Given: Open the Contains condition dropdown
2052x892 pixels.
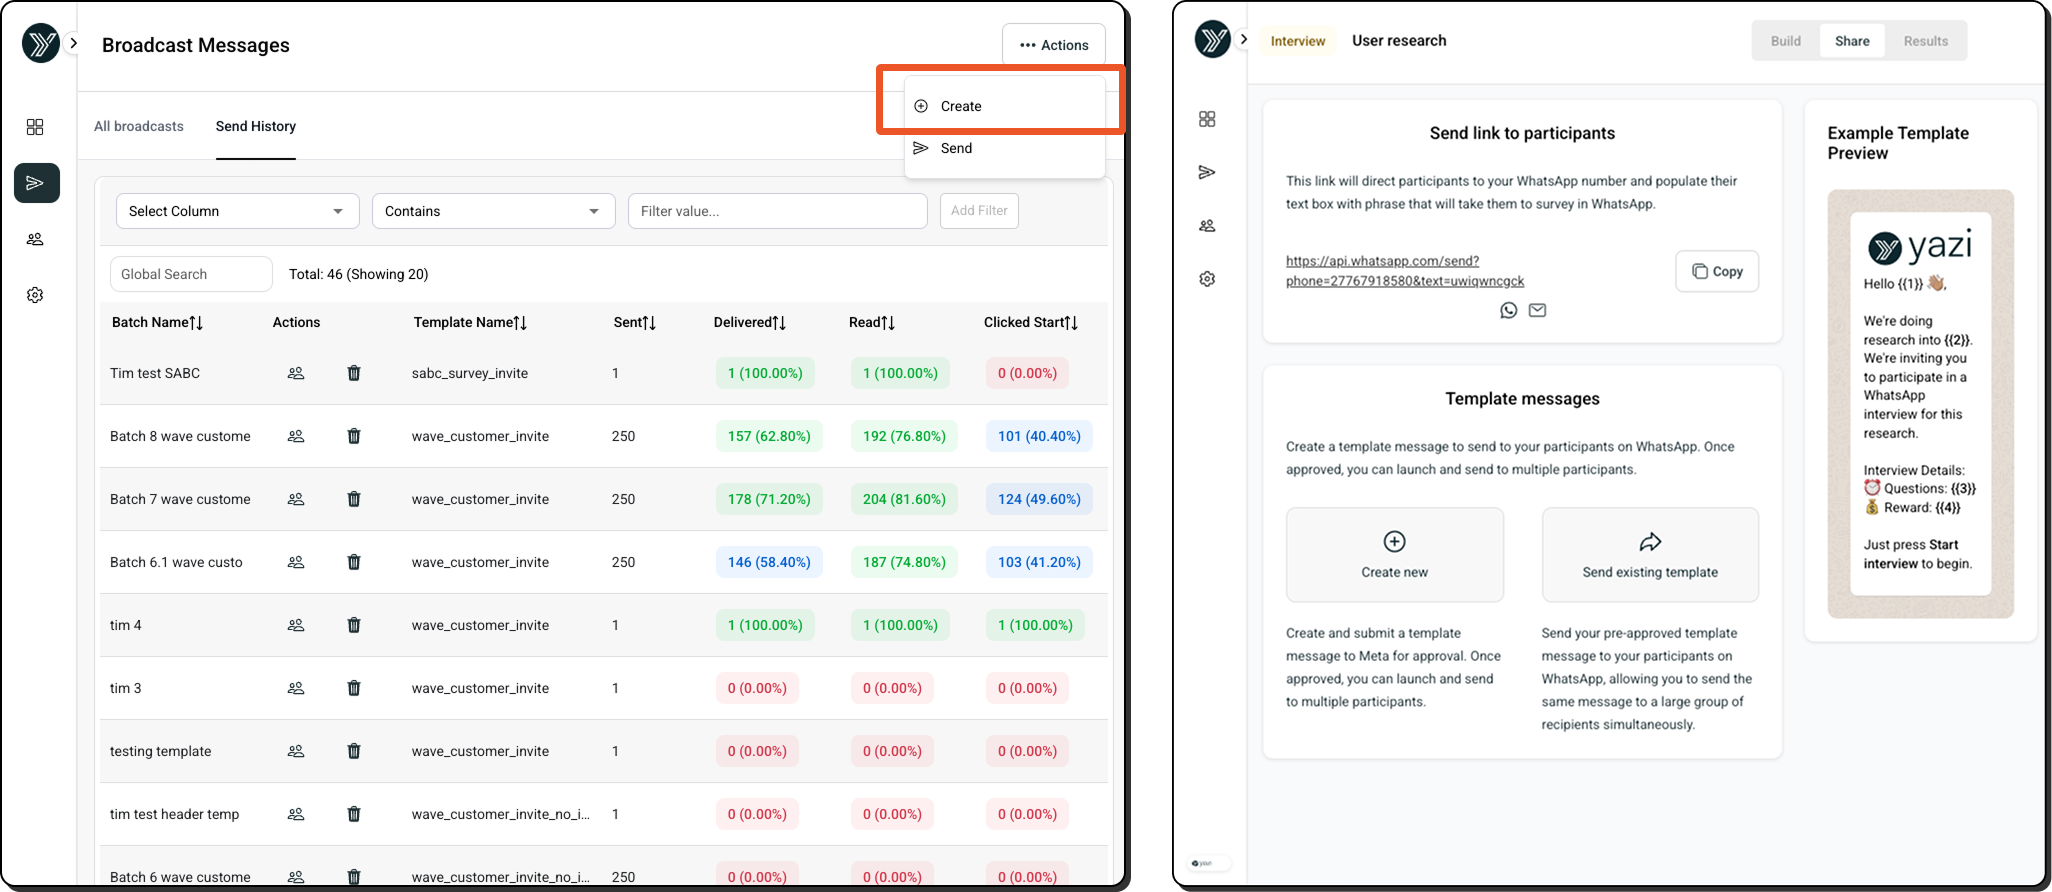Looking at the screenshot, I should (493, 211).
